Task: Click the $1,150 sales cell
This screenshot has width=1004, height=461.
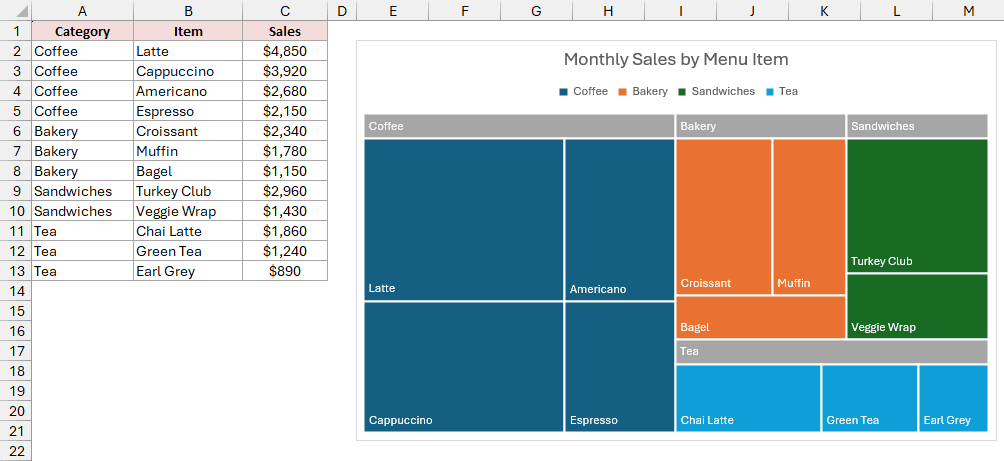Action: (x=285, y=171)
